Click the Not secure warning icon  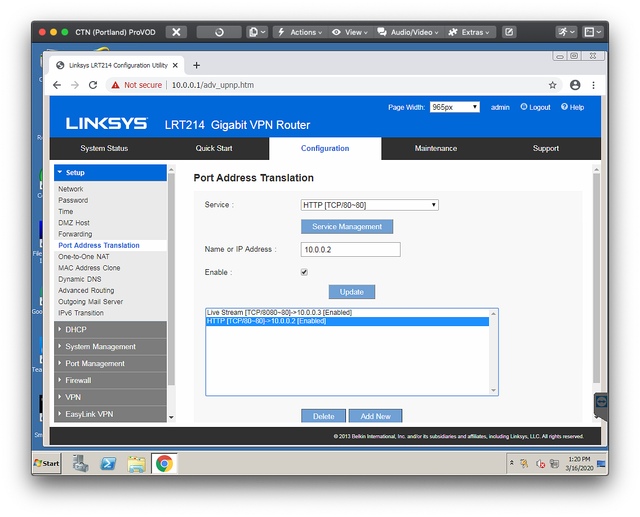tap(116, 85)
